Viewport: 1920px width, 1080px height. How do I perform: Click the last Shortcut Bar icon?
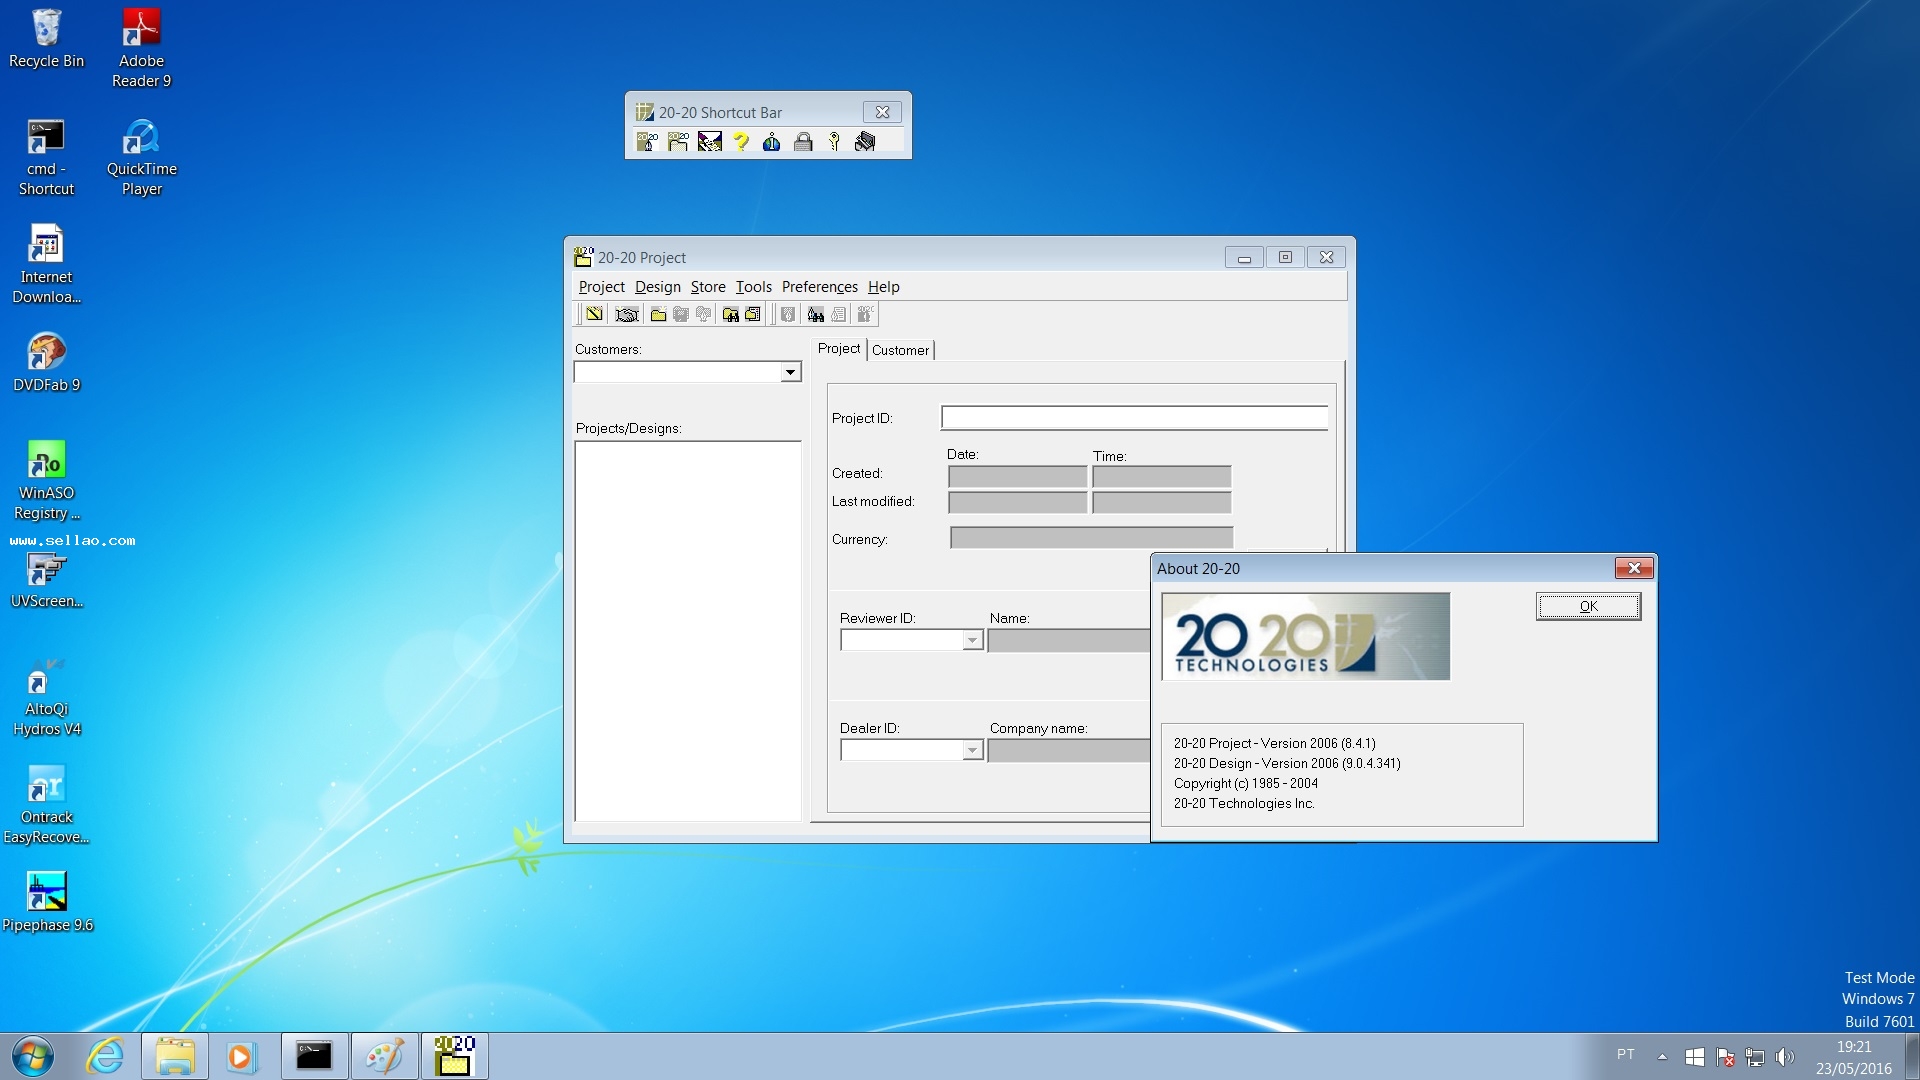[865, 142]
